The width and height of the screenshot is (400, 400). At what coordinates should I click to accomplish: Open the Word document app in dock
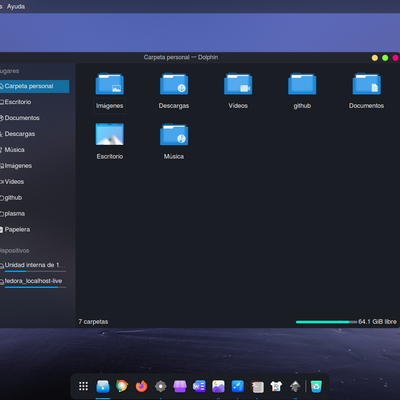pos(199,386)
